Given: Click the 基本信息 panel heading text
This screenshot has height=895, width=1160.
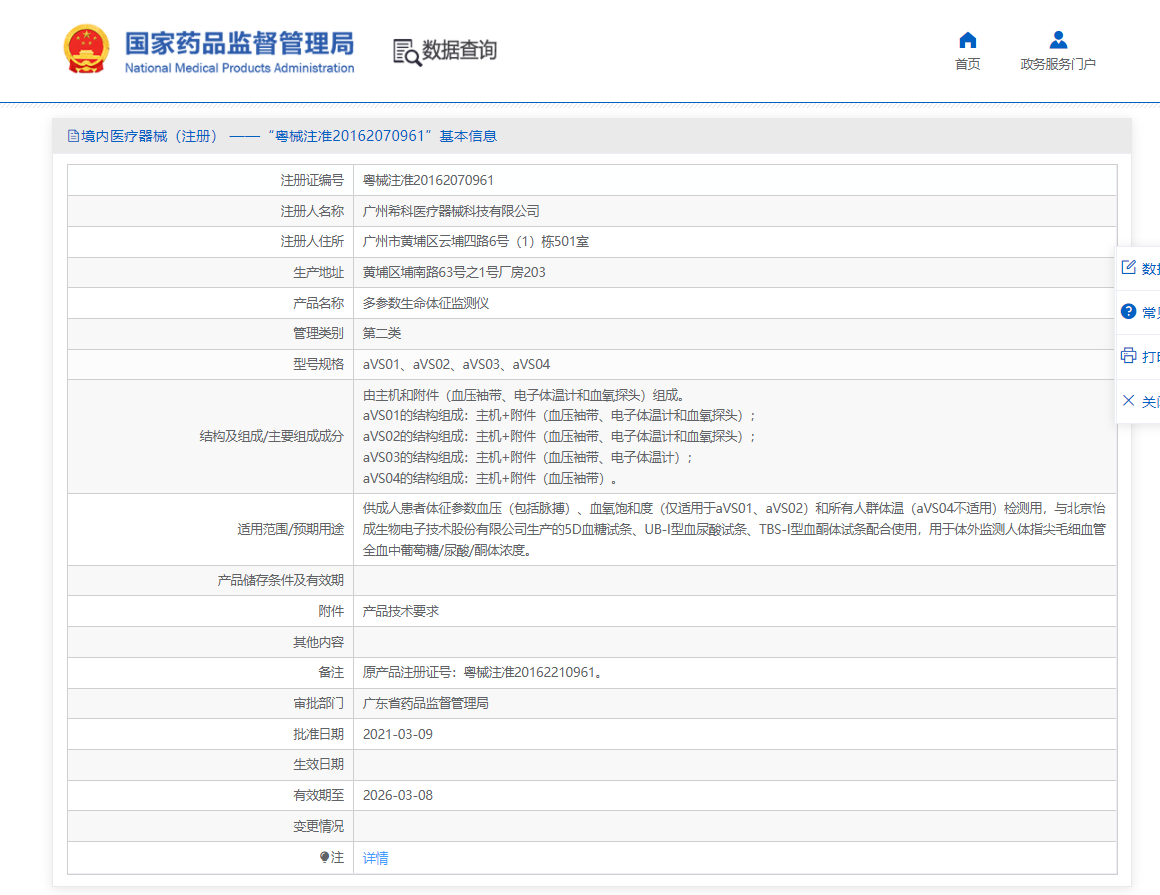Looking at the screenshot, I should click(x=468, y=136).
